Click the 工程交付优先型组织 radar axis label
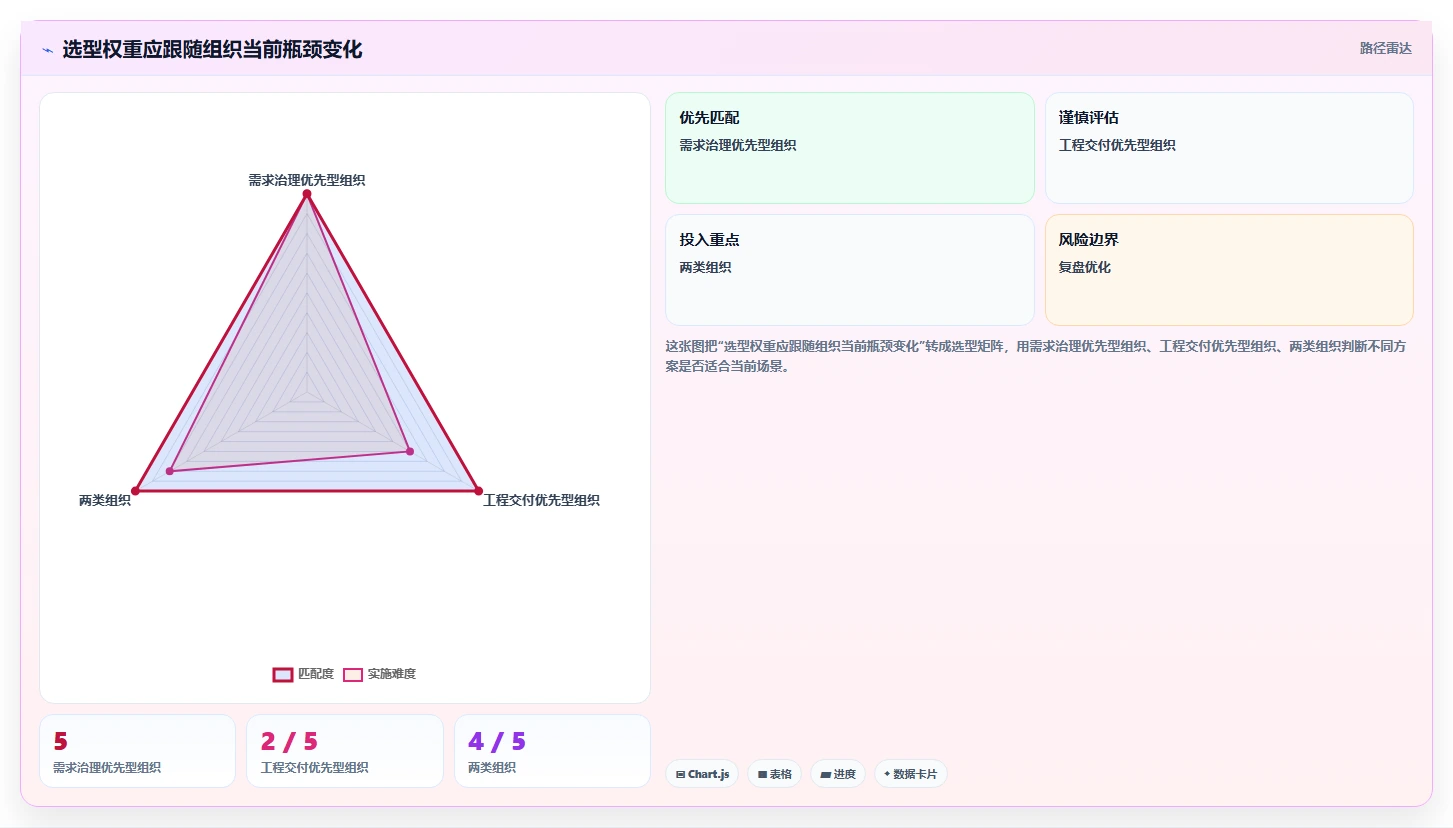The width and height of the screenshot is (1453, 828). click(x=541, y=500)
